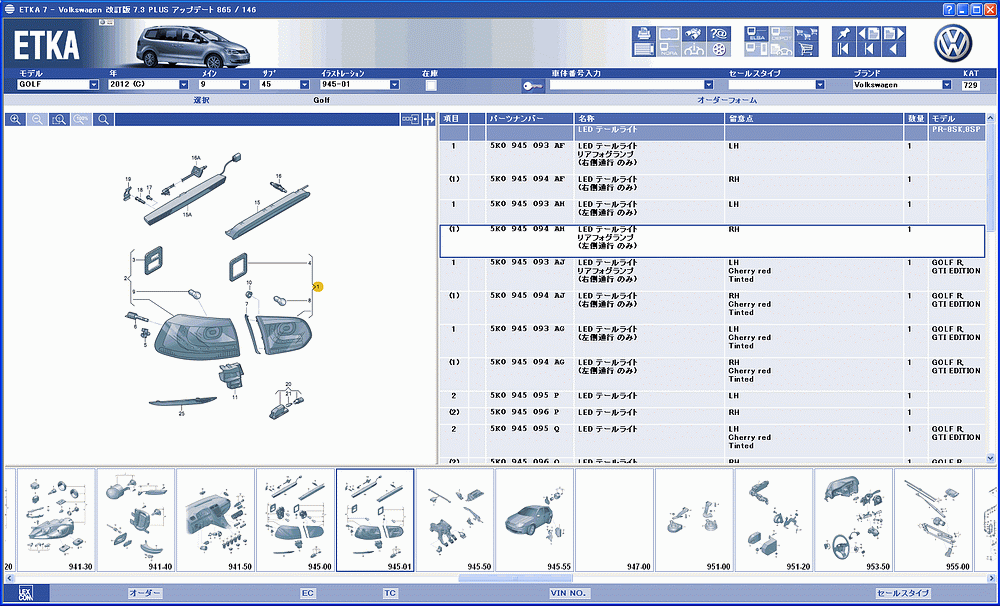Screen dimensions: 1000x606
Task: Click the key icon beside VIN input
Action: pyautogui.click(x=533, y=85)
